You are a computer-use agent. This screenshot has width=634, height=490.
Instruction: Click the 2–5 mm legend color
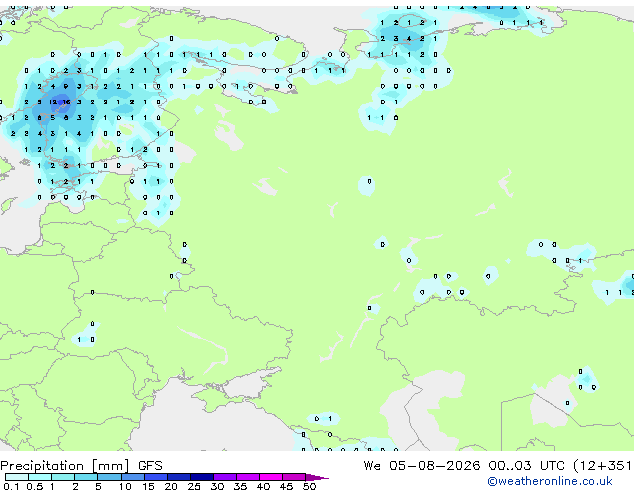86,477
